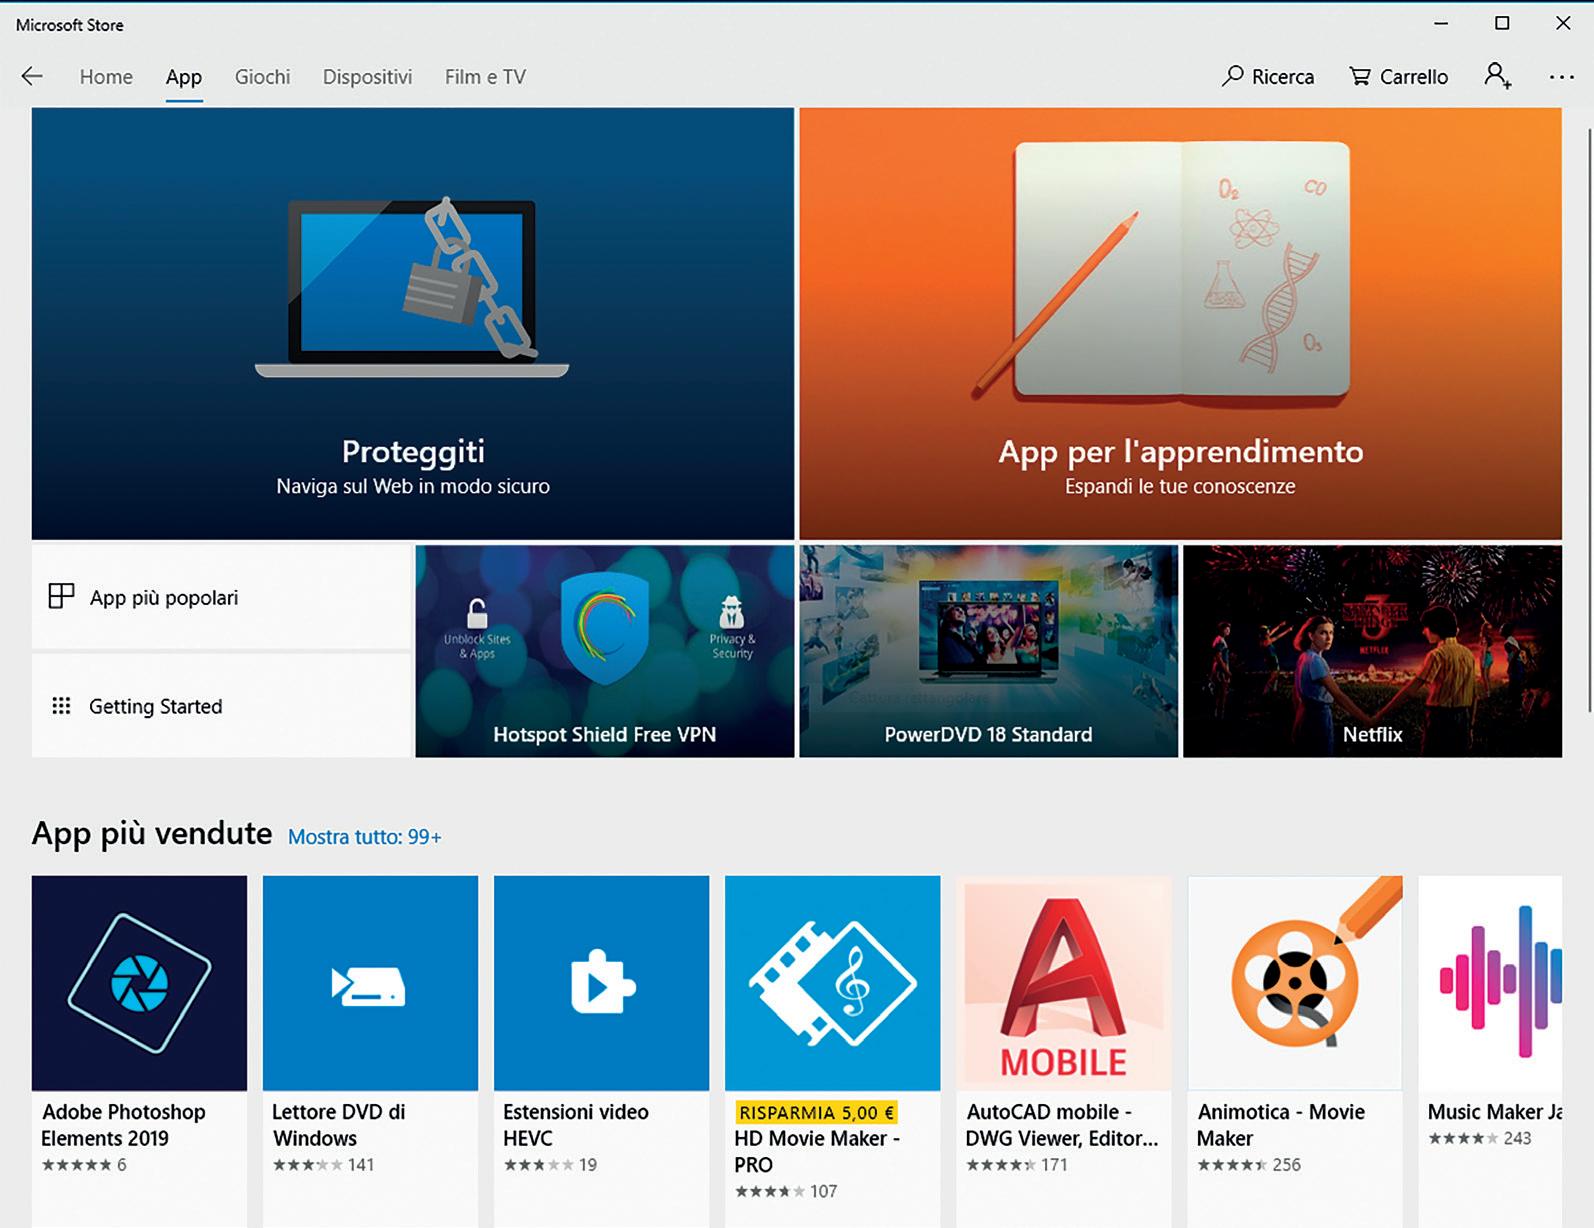
Task: Open App per l'apprendimento banner
Action: pyautogui.click(x=1180, y=324)
